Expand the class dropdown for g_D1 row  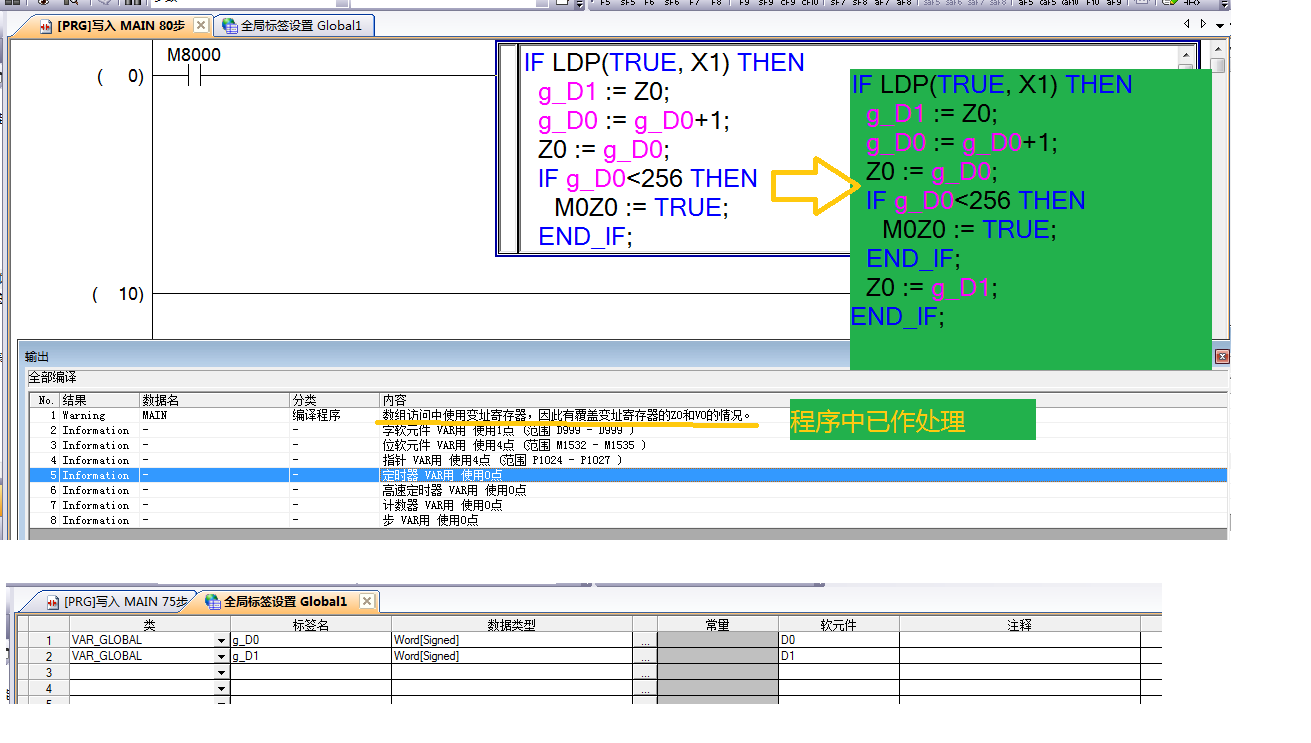(x=221, y=657)
